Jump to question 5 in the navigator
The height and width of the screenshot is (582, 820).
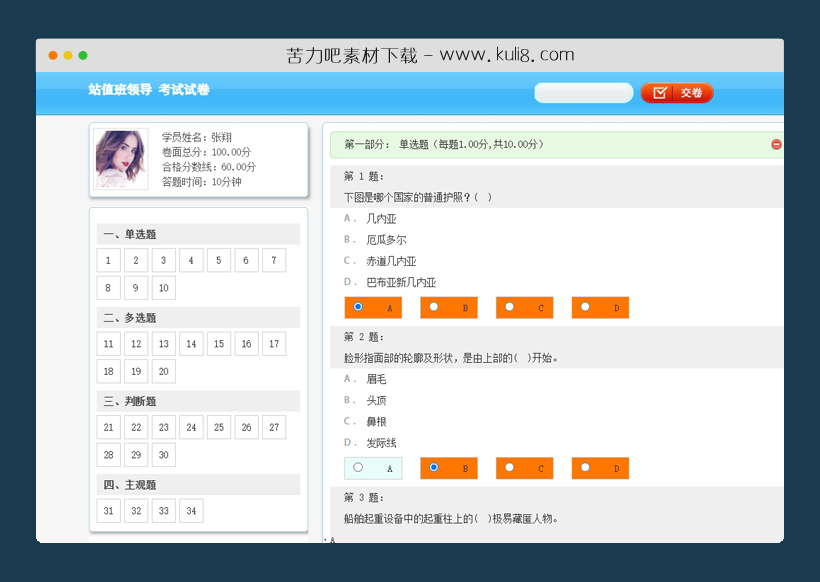coord(218,260)
